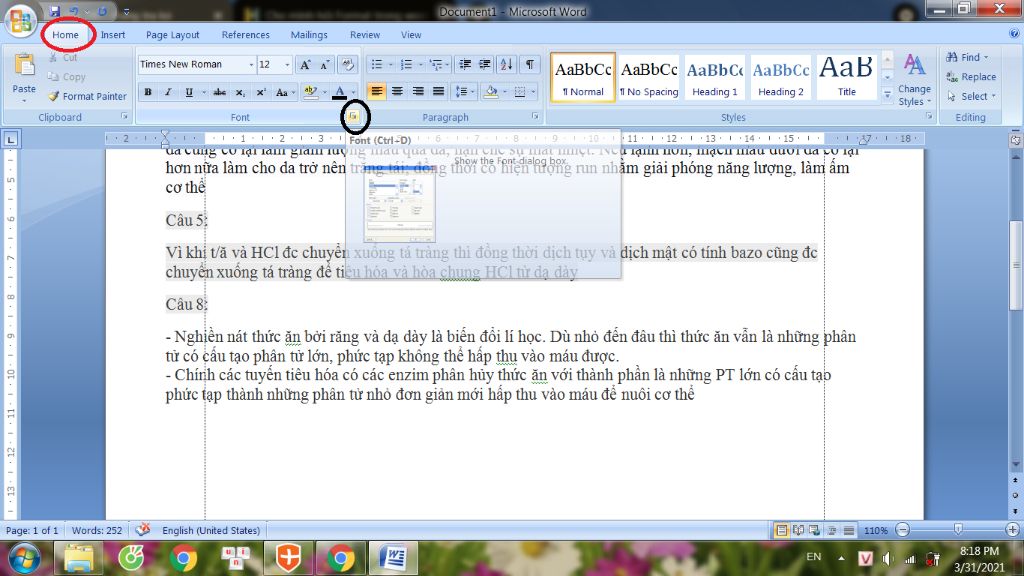The image size is (1024, 576).
Task: Open the Change Case dropdown
Action: [x=285, y=92]
